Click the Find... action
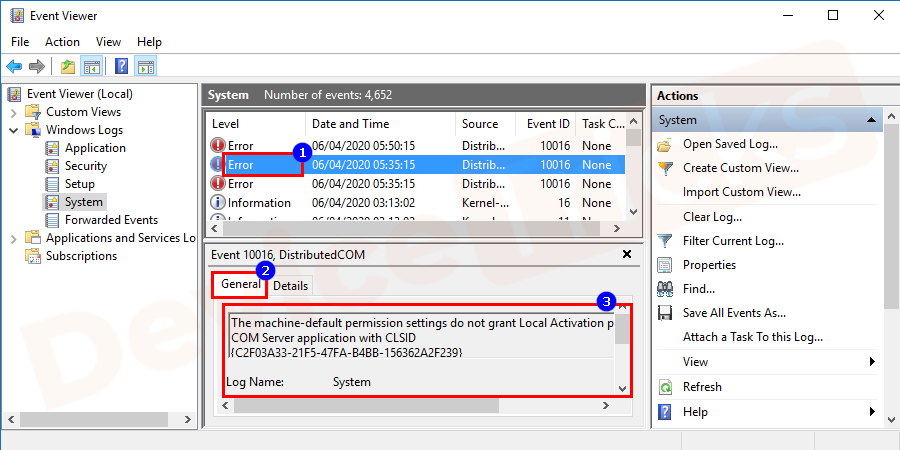 699,289
